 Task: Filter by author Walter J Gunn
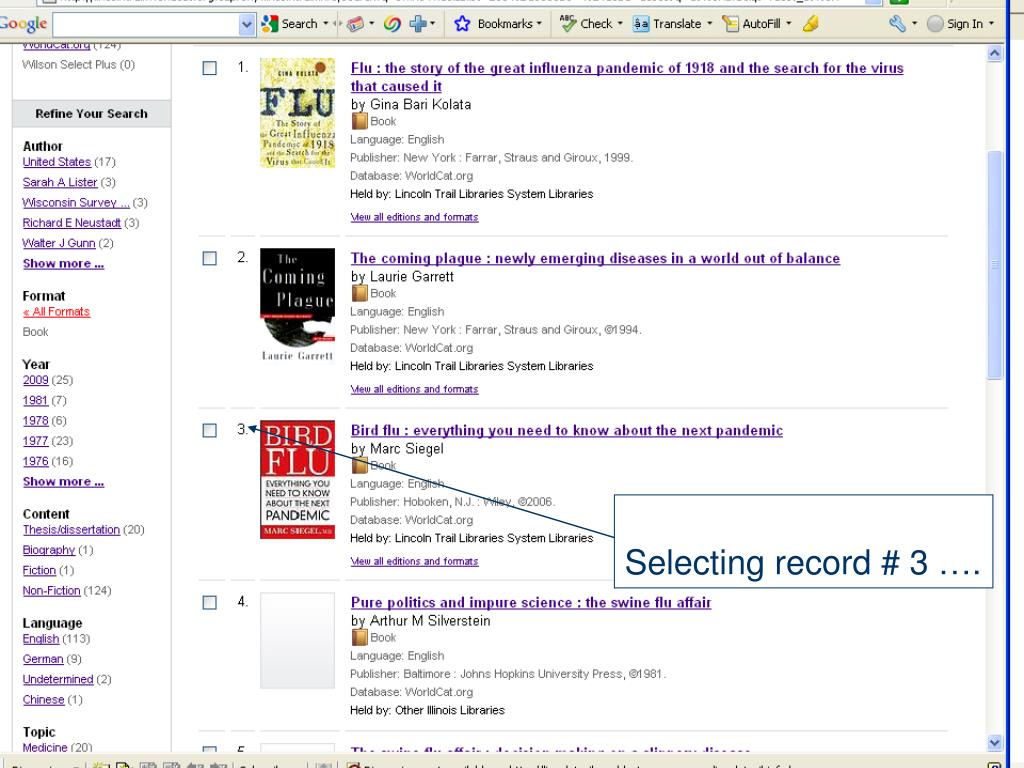click(x=59, y=243)
